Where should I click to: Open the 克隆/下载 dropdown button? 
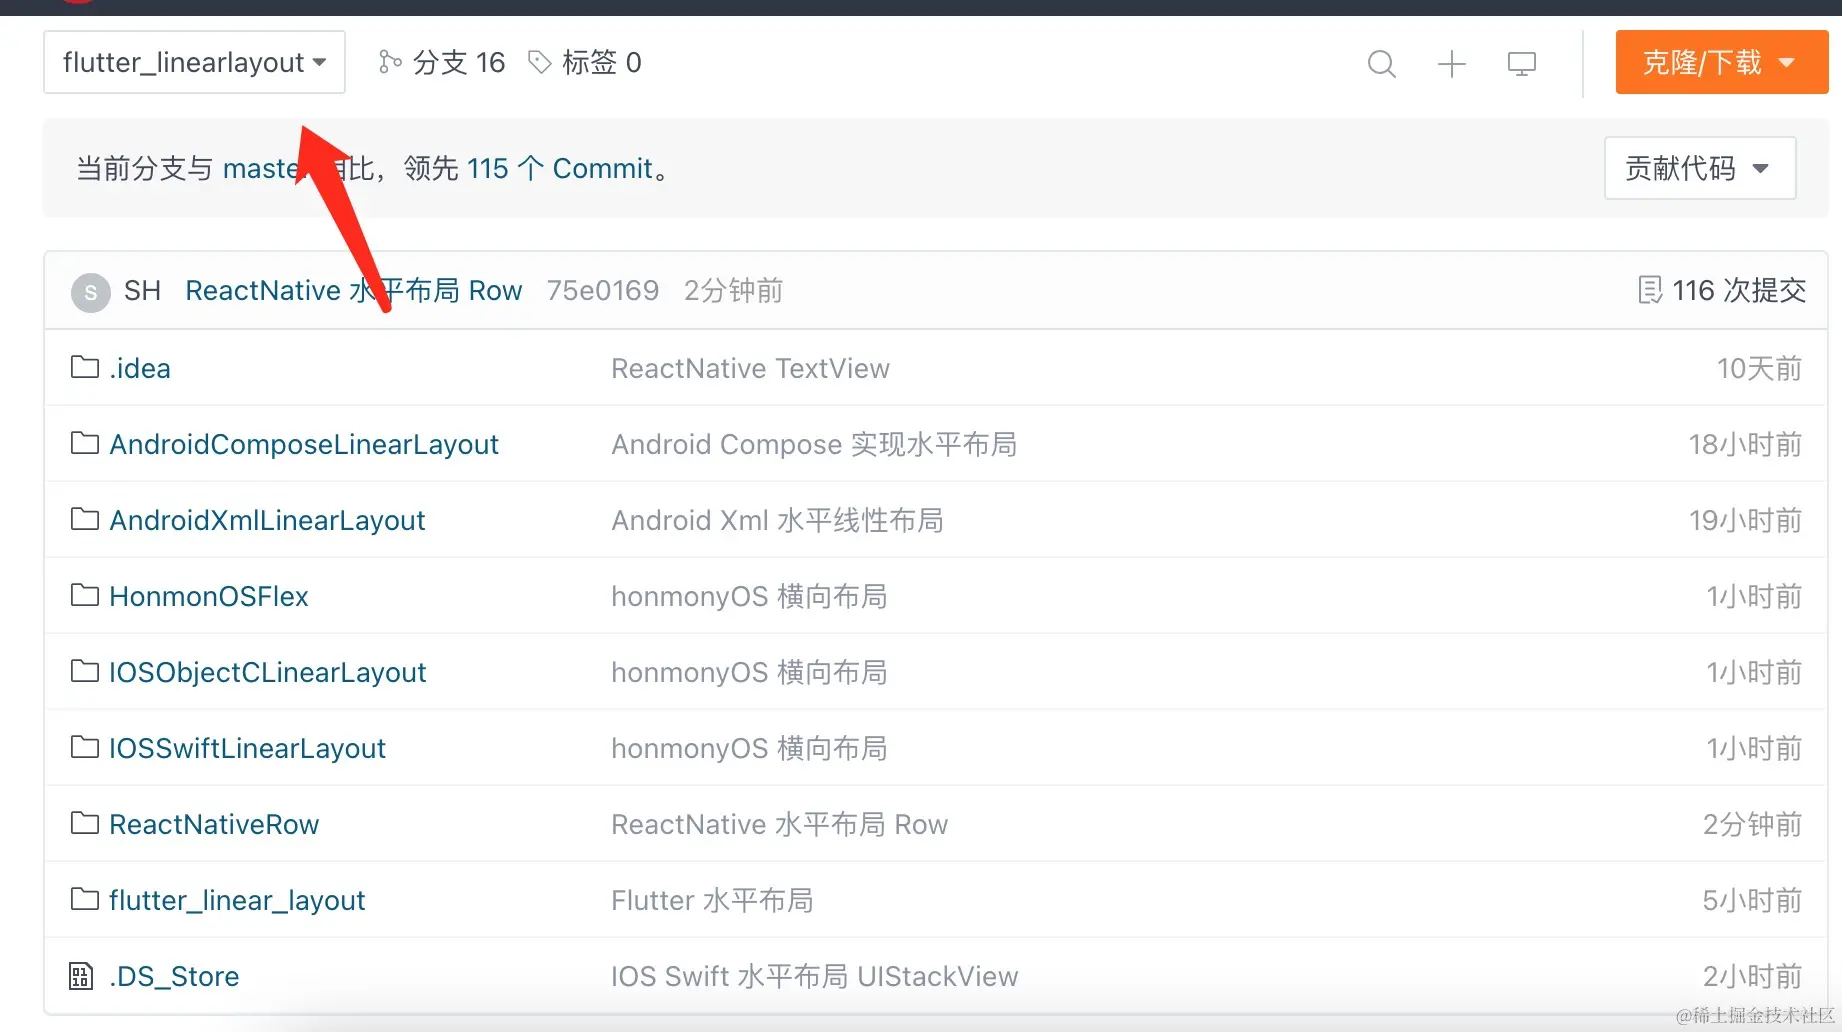pos(1722,62)
